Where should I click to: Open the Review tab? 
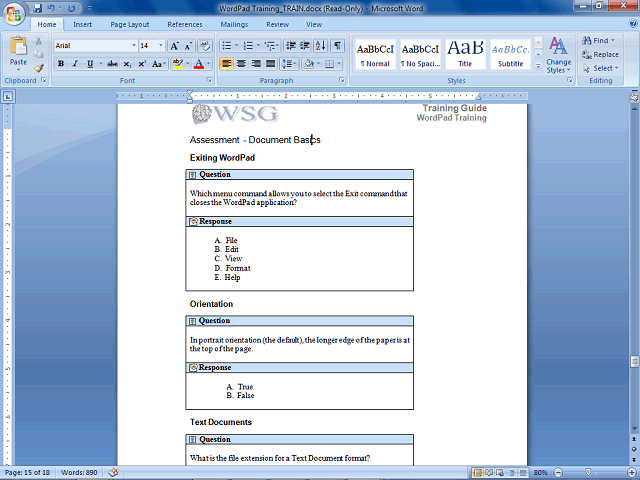click(x=278, y=24)
